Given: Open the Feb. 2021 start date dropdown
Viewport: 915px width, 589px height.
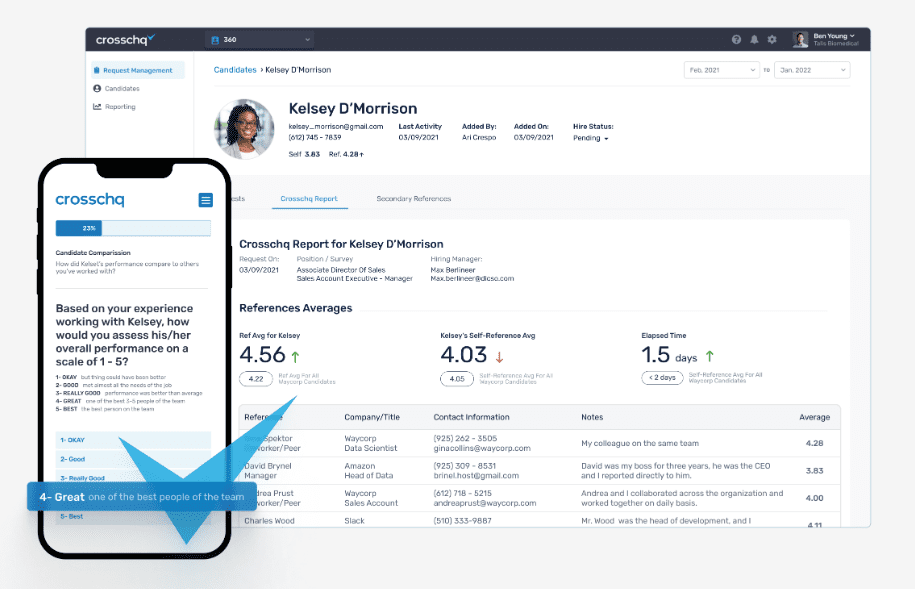Looking at the screenshot, I should (722, 70).
